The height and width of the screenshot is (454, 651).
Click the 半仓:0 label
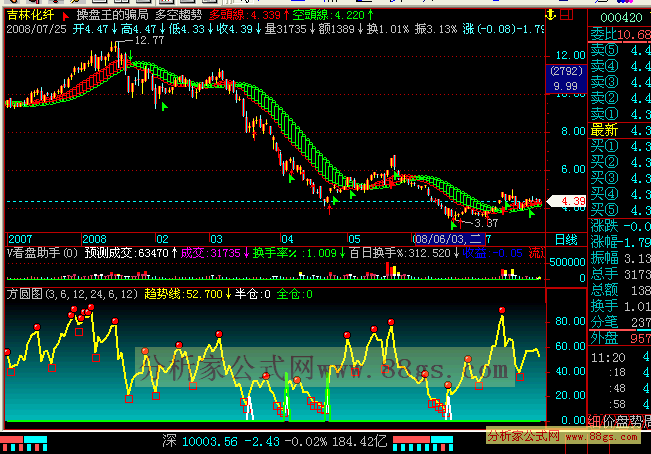(252, 294)
